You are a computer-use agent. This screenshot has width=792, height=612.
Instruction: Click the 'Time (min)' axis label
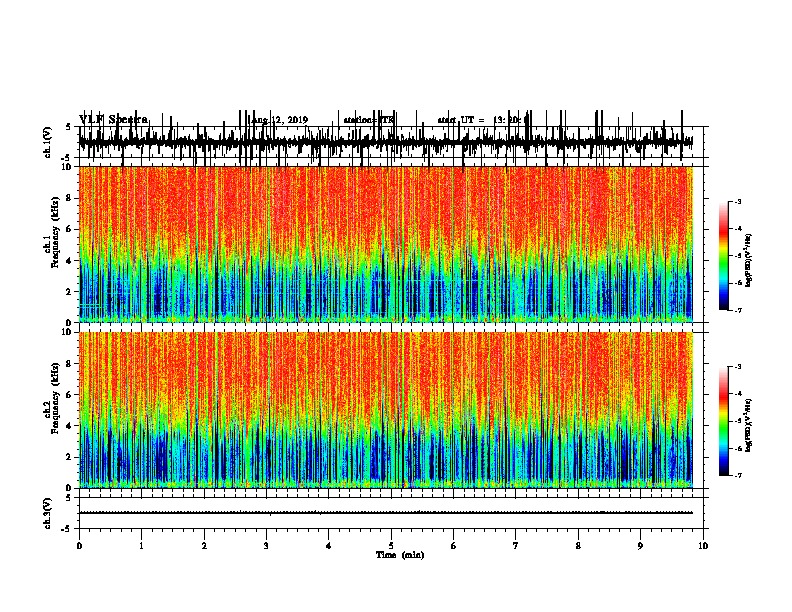pyautogui.click(x=400, y=555)
